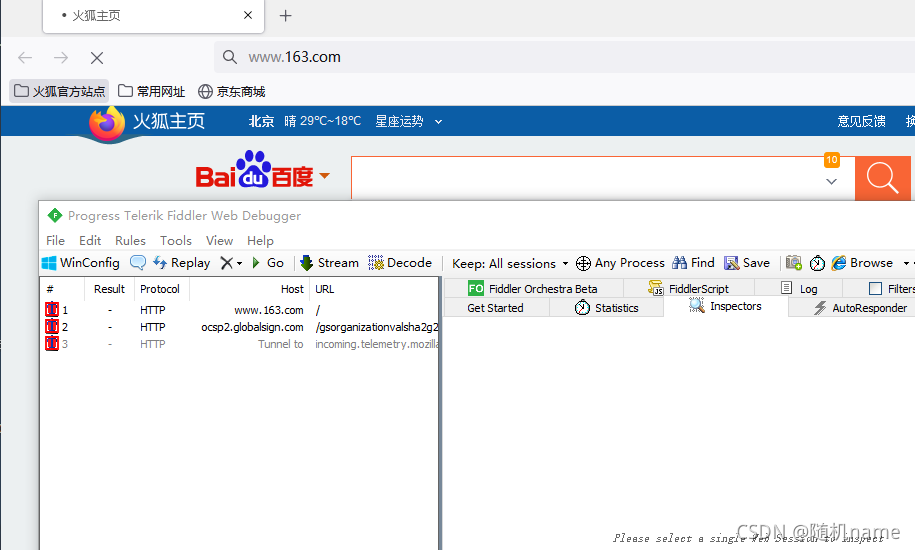915x550 pixels.
Task: Go back in Firefox browser
Action: [25, 57]
